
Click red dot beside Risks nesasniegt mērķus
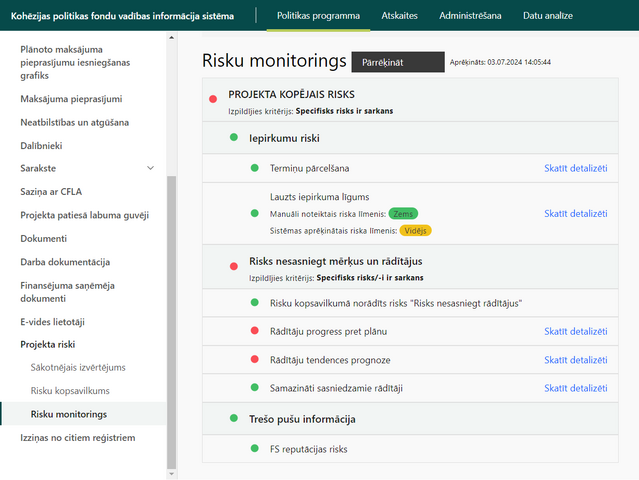point(234,266)
